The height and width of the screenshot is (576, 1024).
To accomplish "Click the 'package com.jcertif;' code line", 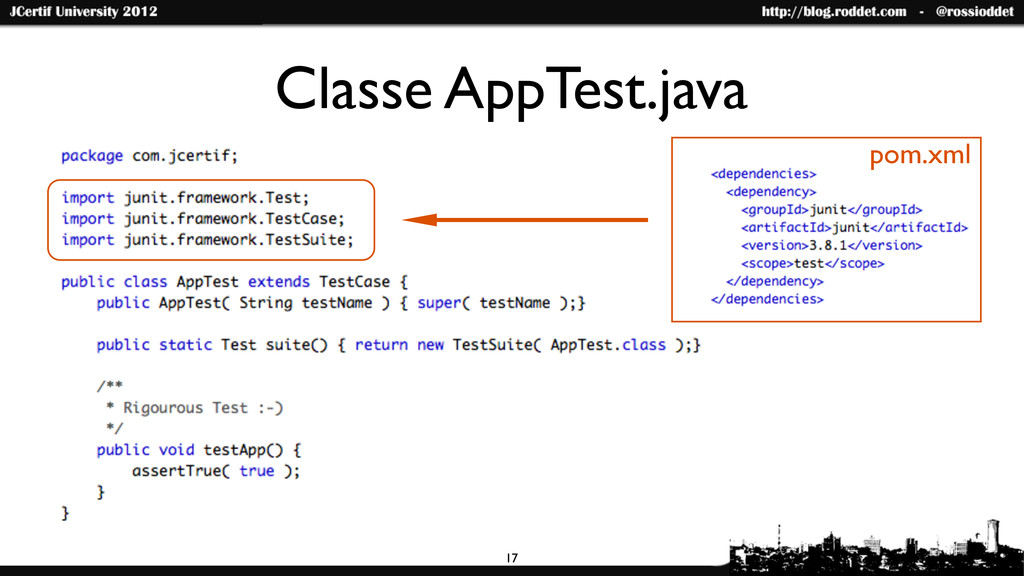I will point(150,156).
